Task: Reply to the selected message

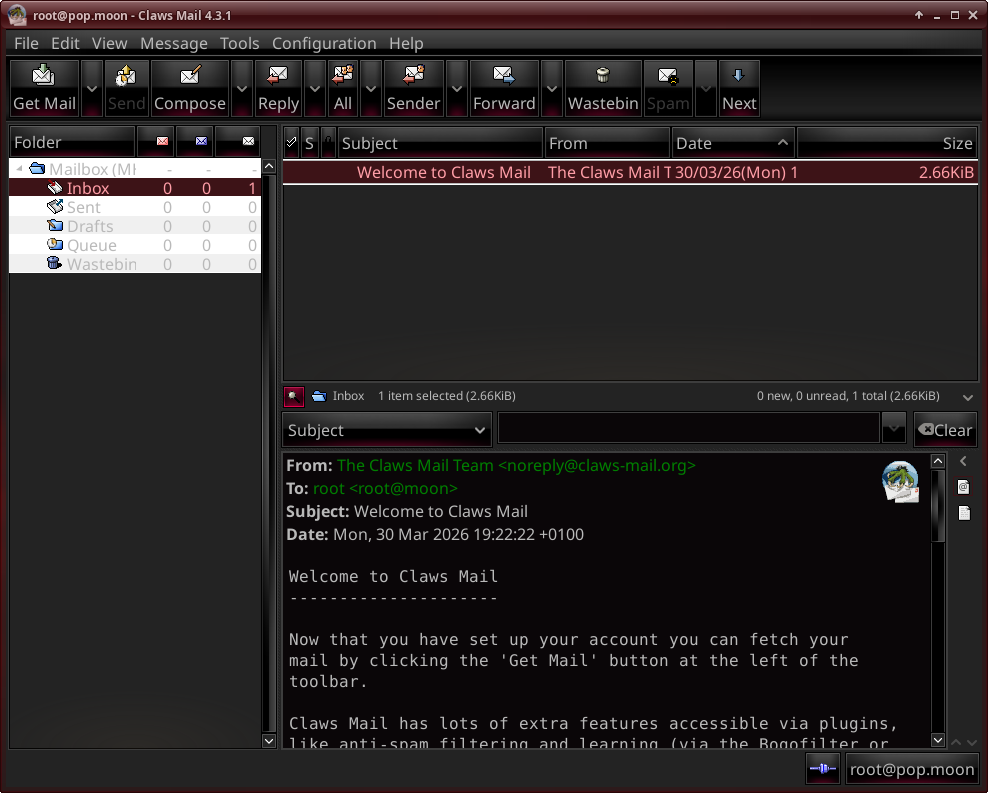Action: click(278, 88)
